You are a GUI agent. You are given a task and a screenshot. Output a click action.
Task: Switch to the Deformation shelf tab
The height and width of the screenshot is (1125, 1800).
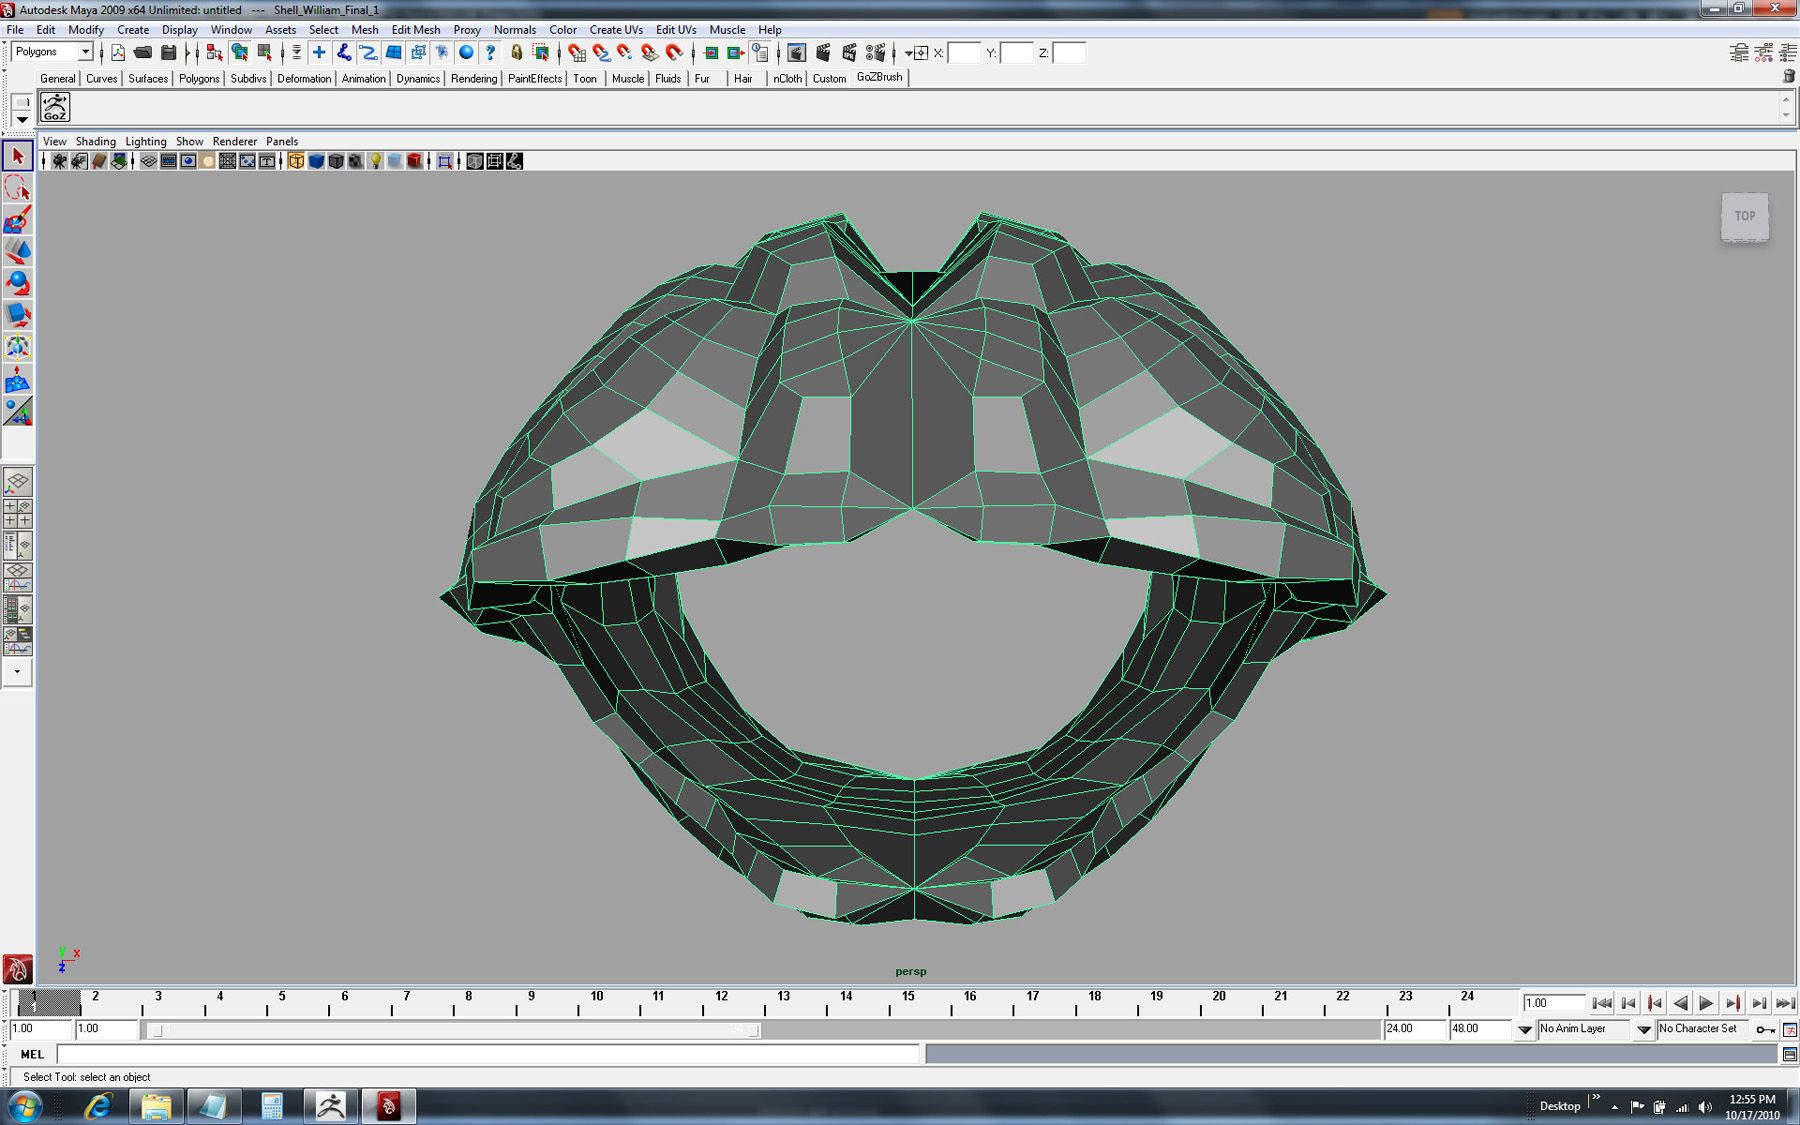click(x=303, y=78)
